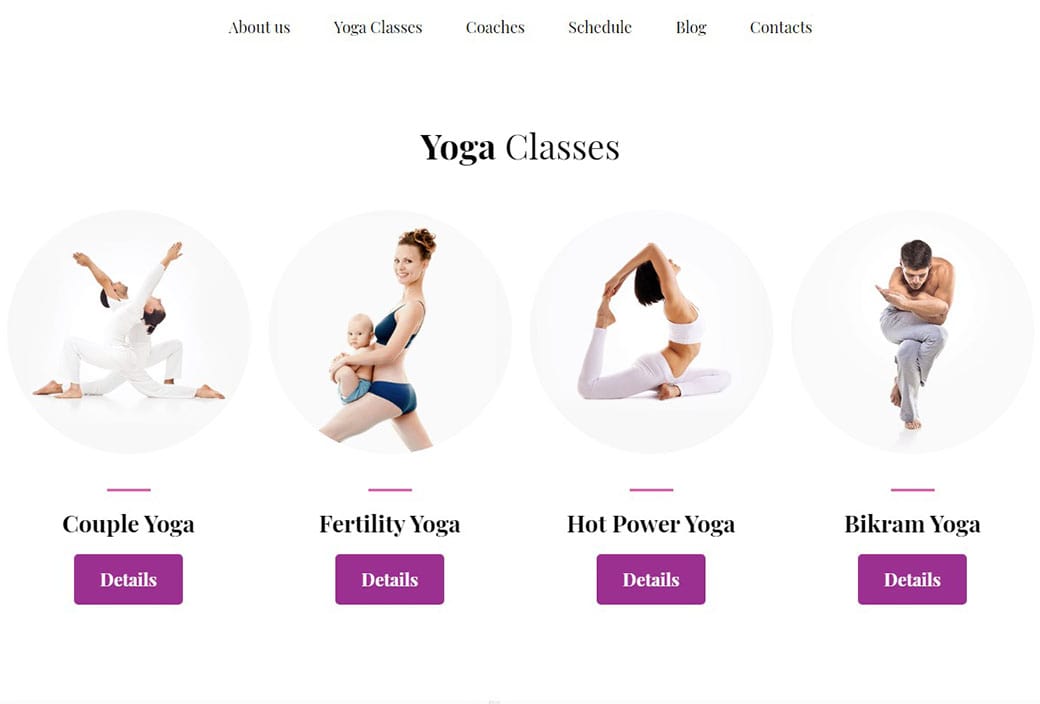This screenshot has width=1040, height=704.
Task: Open the Blog navigation link
Action: [x=691, y=27]
